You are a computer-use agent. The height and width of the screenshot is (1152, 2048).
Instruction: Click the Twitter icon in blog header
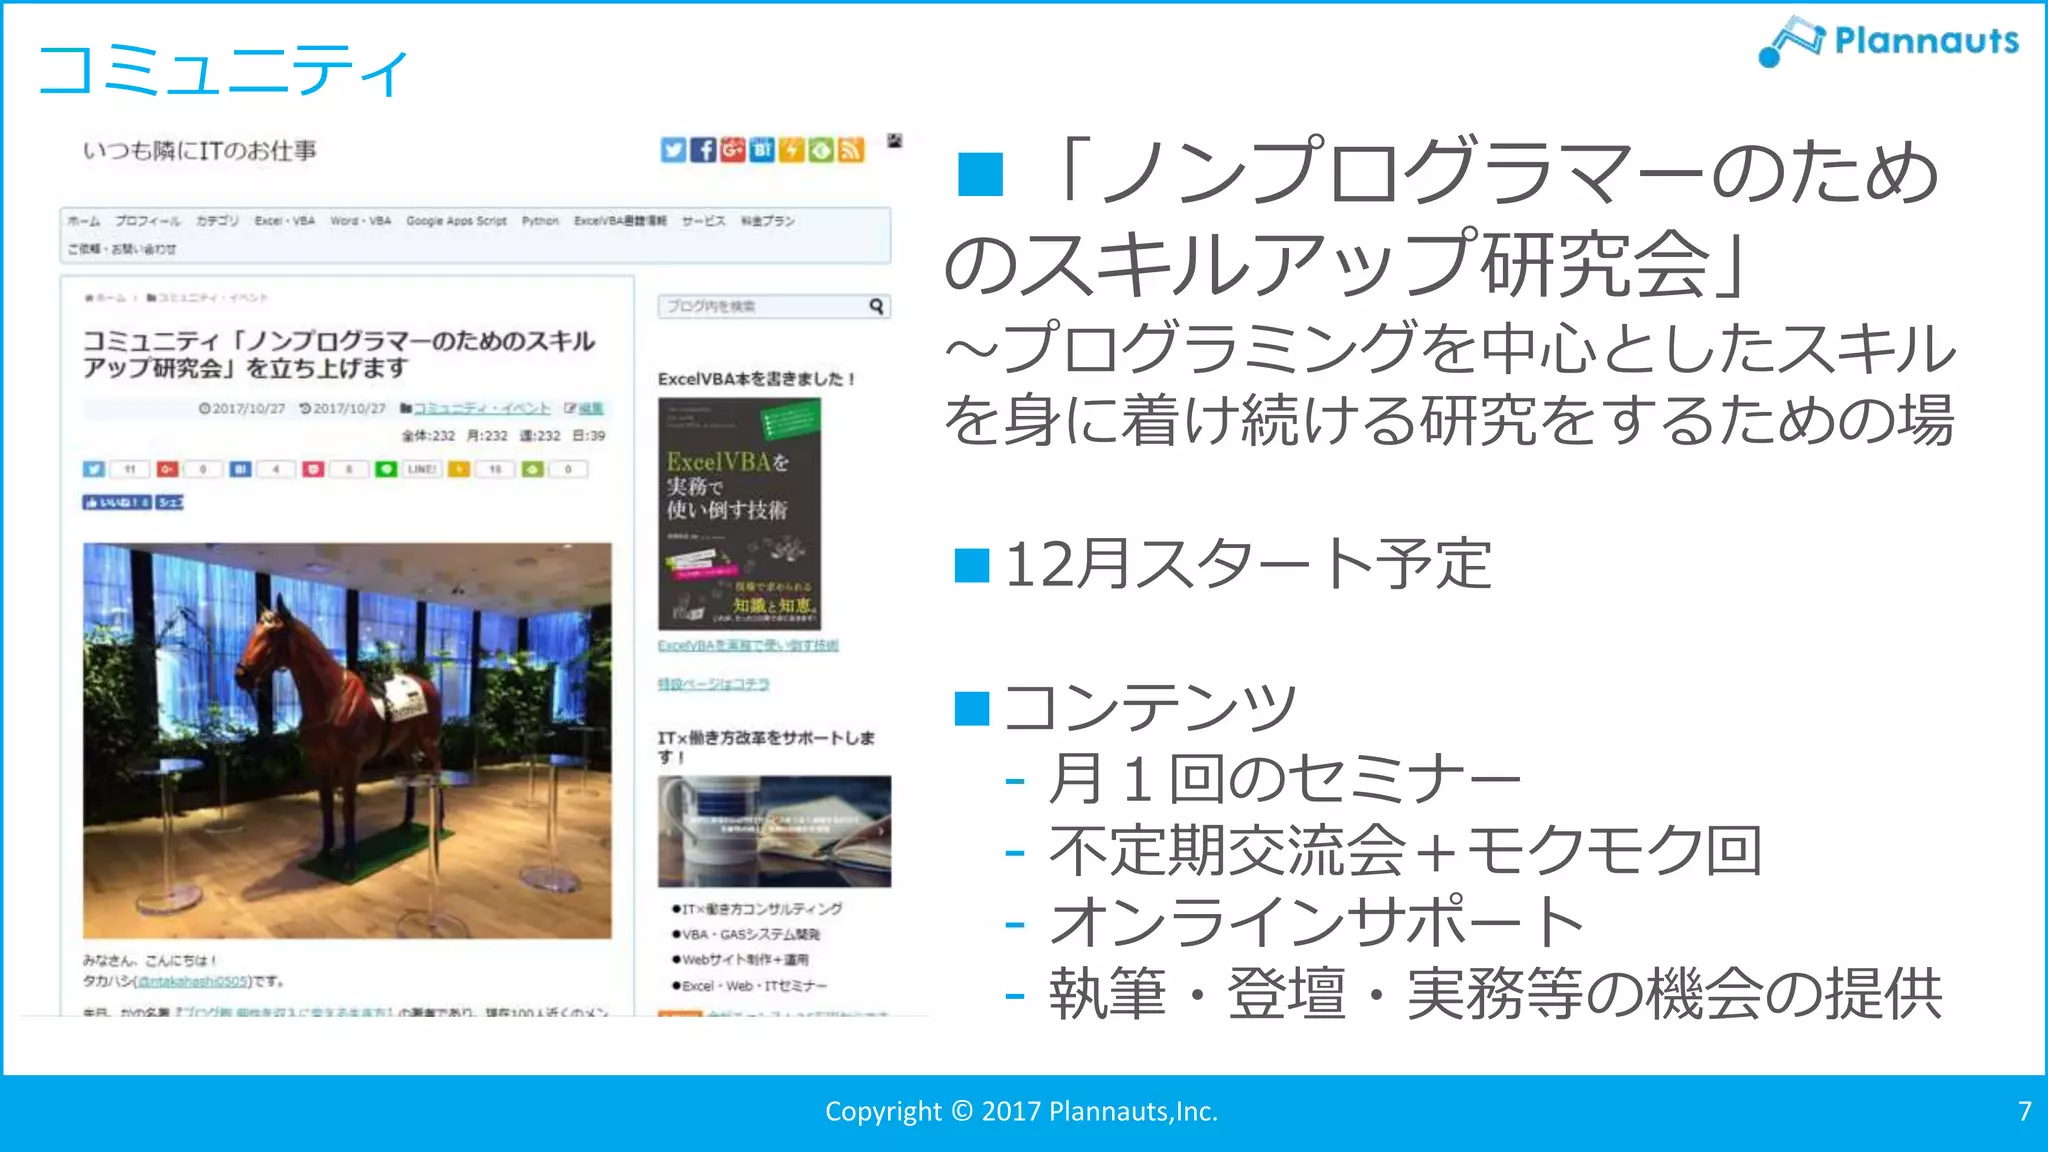(x=673, y=150)
